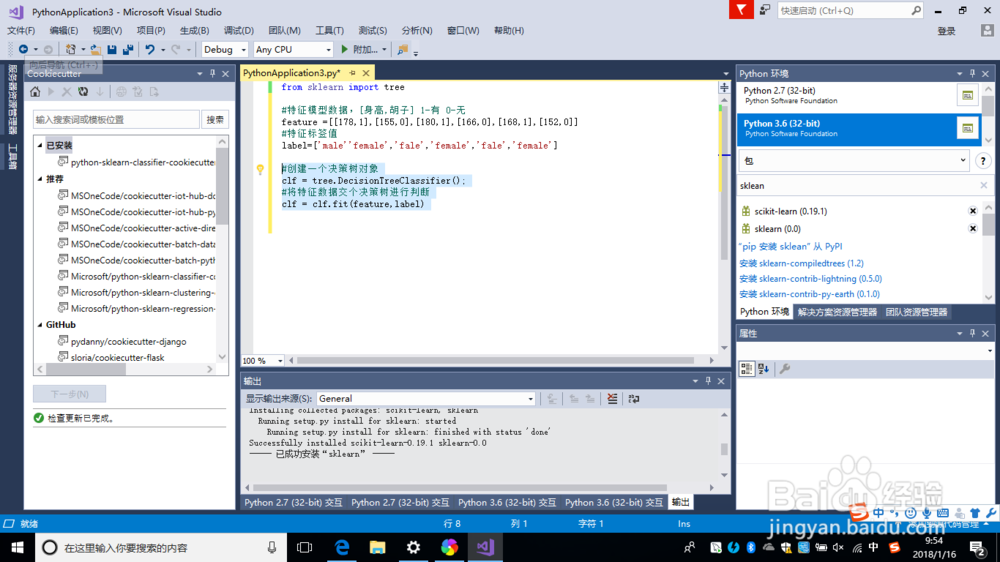Screen dimensions: 1000x562
Task: Click the navigate backward arrow icon
Action: [23, 49]
